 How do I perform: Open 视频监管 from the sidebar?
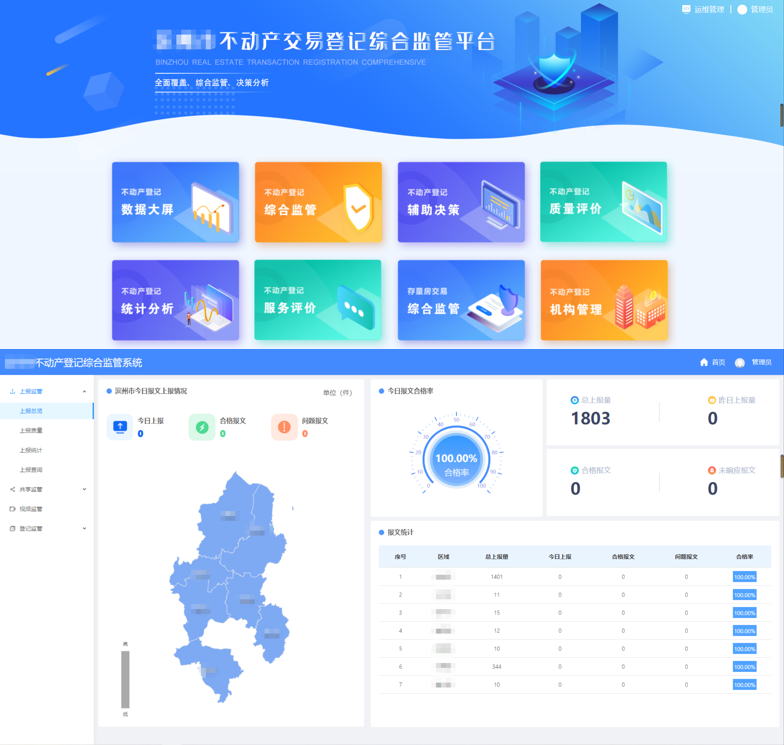31,509
